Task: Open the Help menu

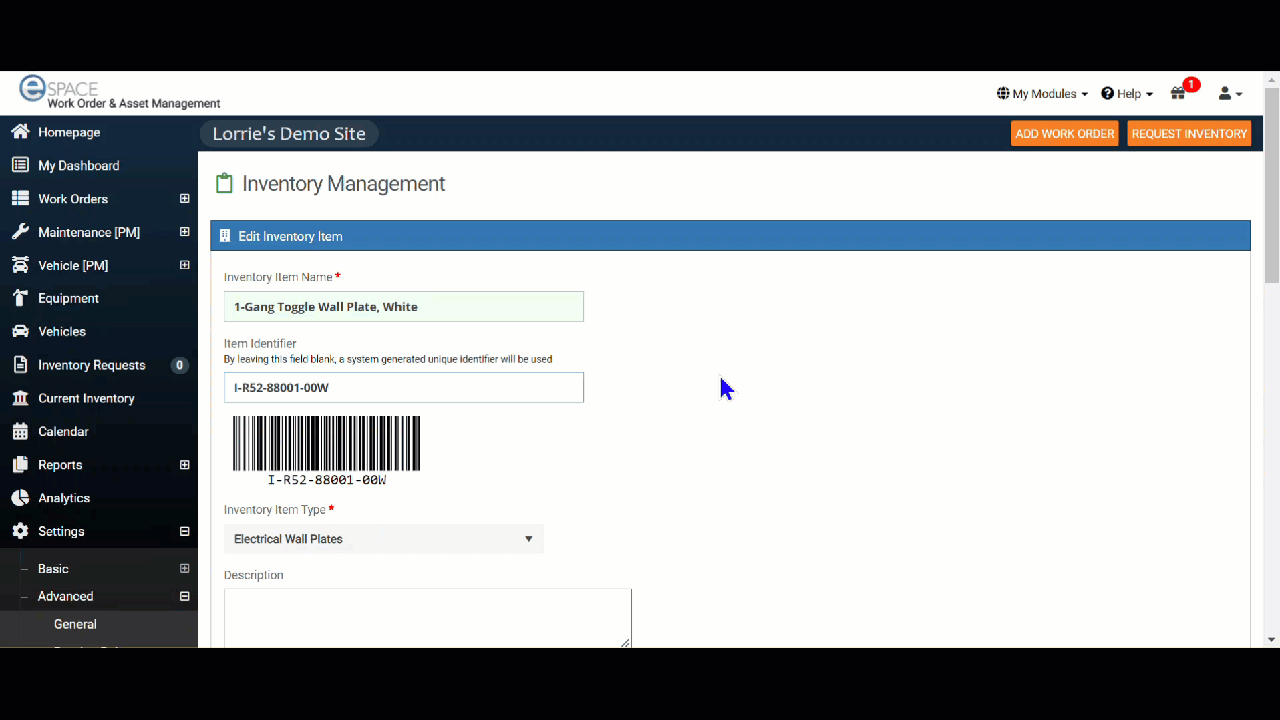Action: 1127,93
